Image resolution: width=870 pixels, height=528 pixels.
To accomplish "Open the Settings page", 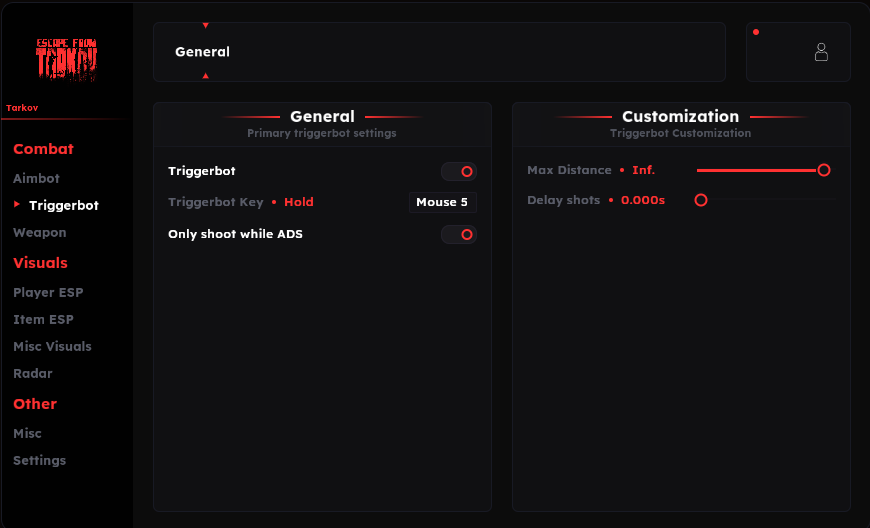I will pos(39,460).
